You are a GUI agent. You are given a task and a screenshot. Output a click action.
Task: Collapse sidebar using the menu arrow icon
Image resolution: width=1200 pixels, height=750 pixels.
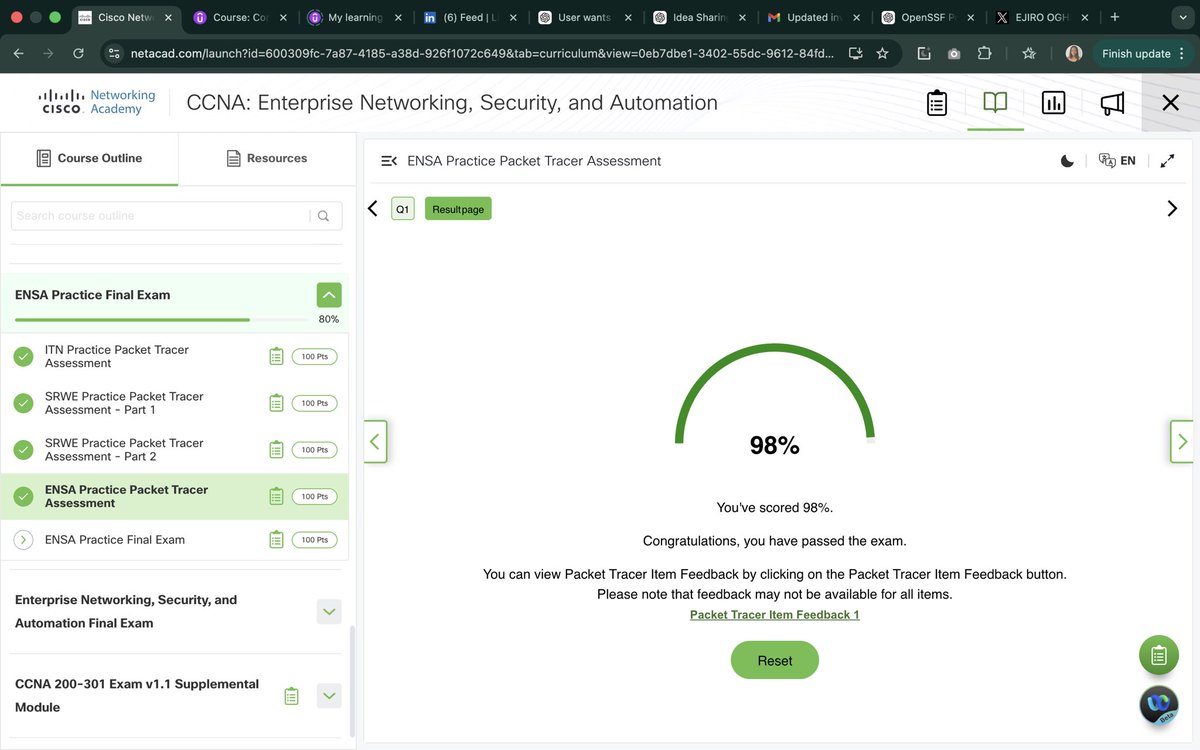(x=389, y=161)
